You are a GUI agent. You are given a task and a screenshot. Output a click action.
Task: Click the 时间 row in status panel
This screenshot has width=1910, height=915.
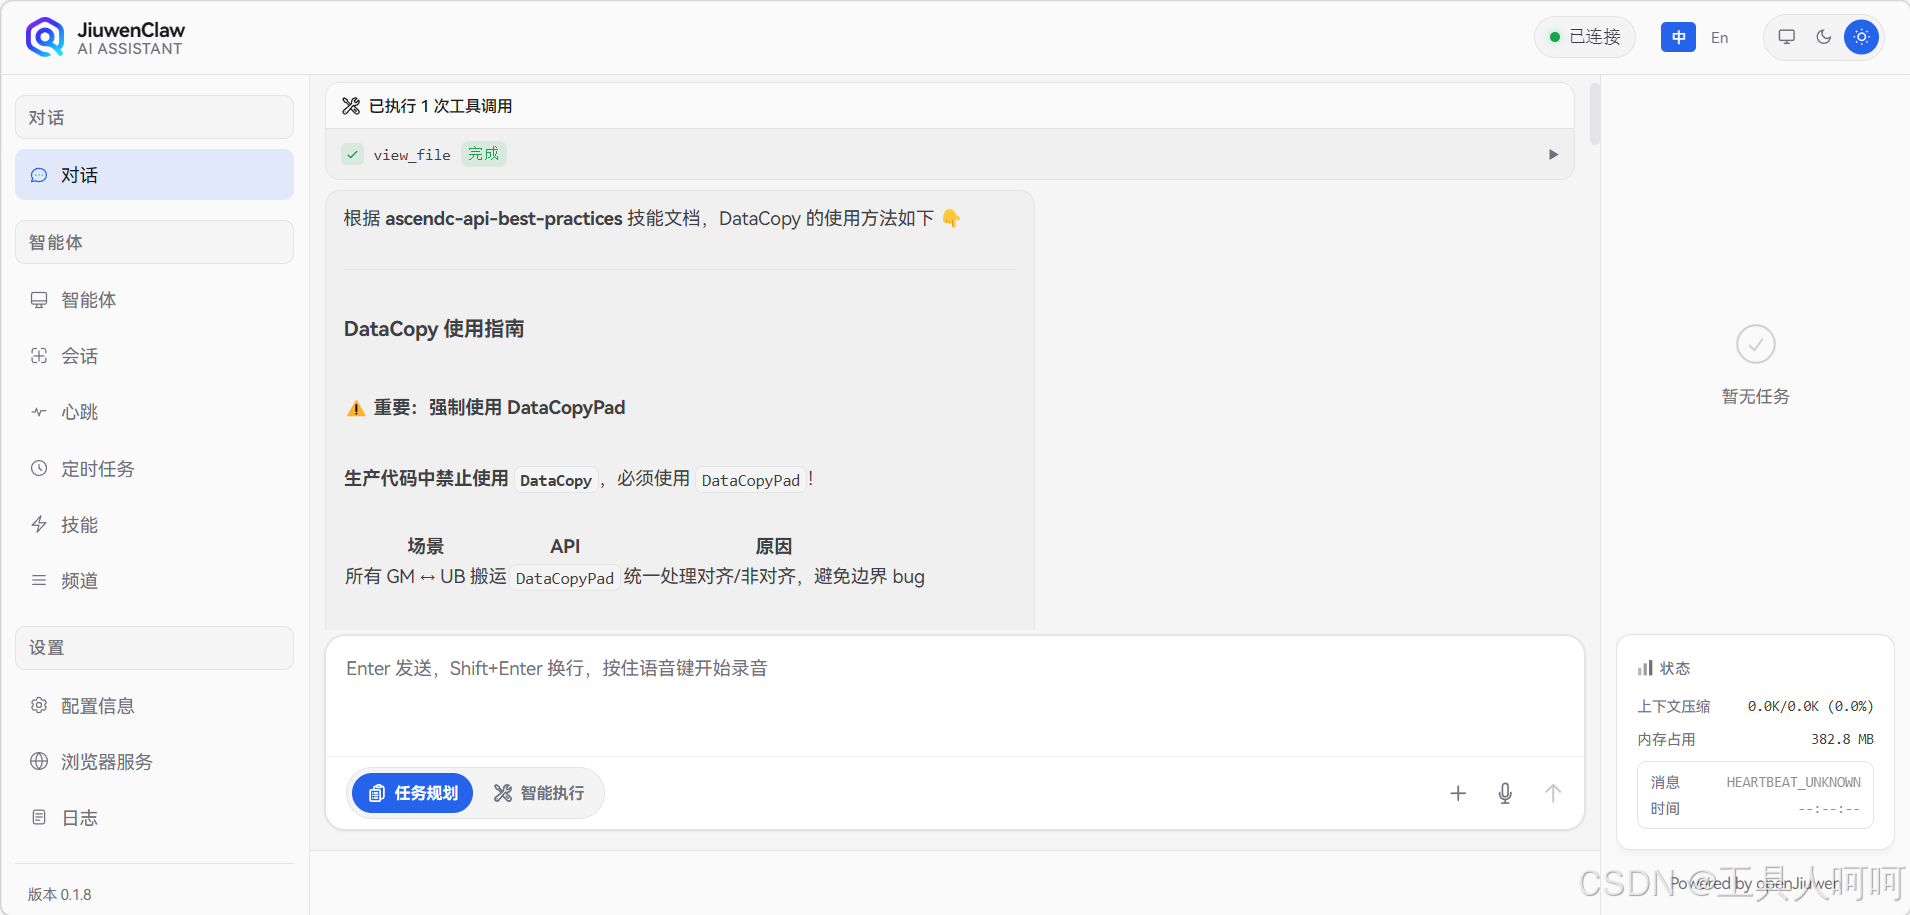(1755, 808)
